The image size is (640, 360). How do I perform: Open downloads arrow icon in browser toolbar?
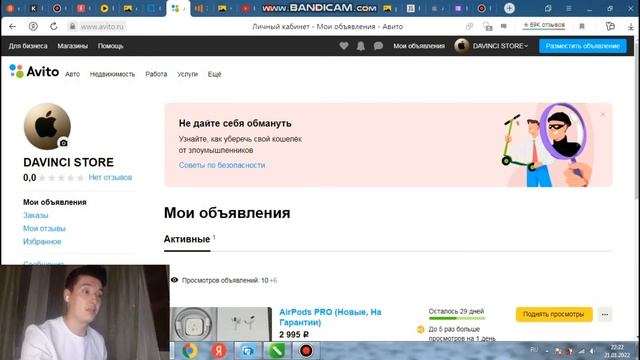point(631,27)
